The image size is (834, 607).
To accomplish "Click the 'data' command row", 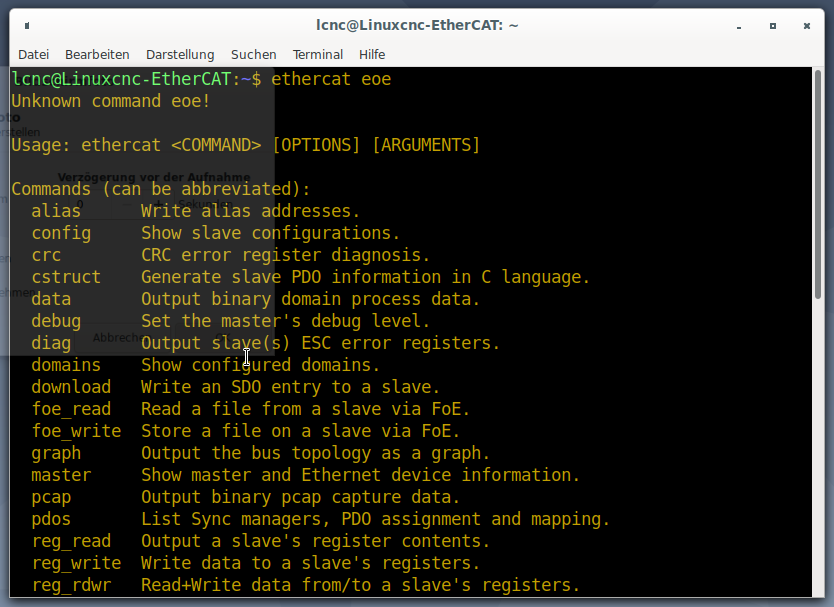I will point(255,299).
